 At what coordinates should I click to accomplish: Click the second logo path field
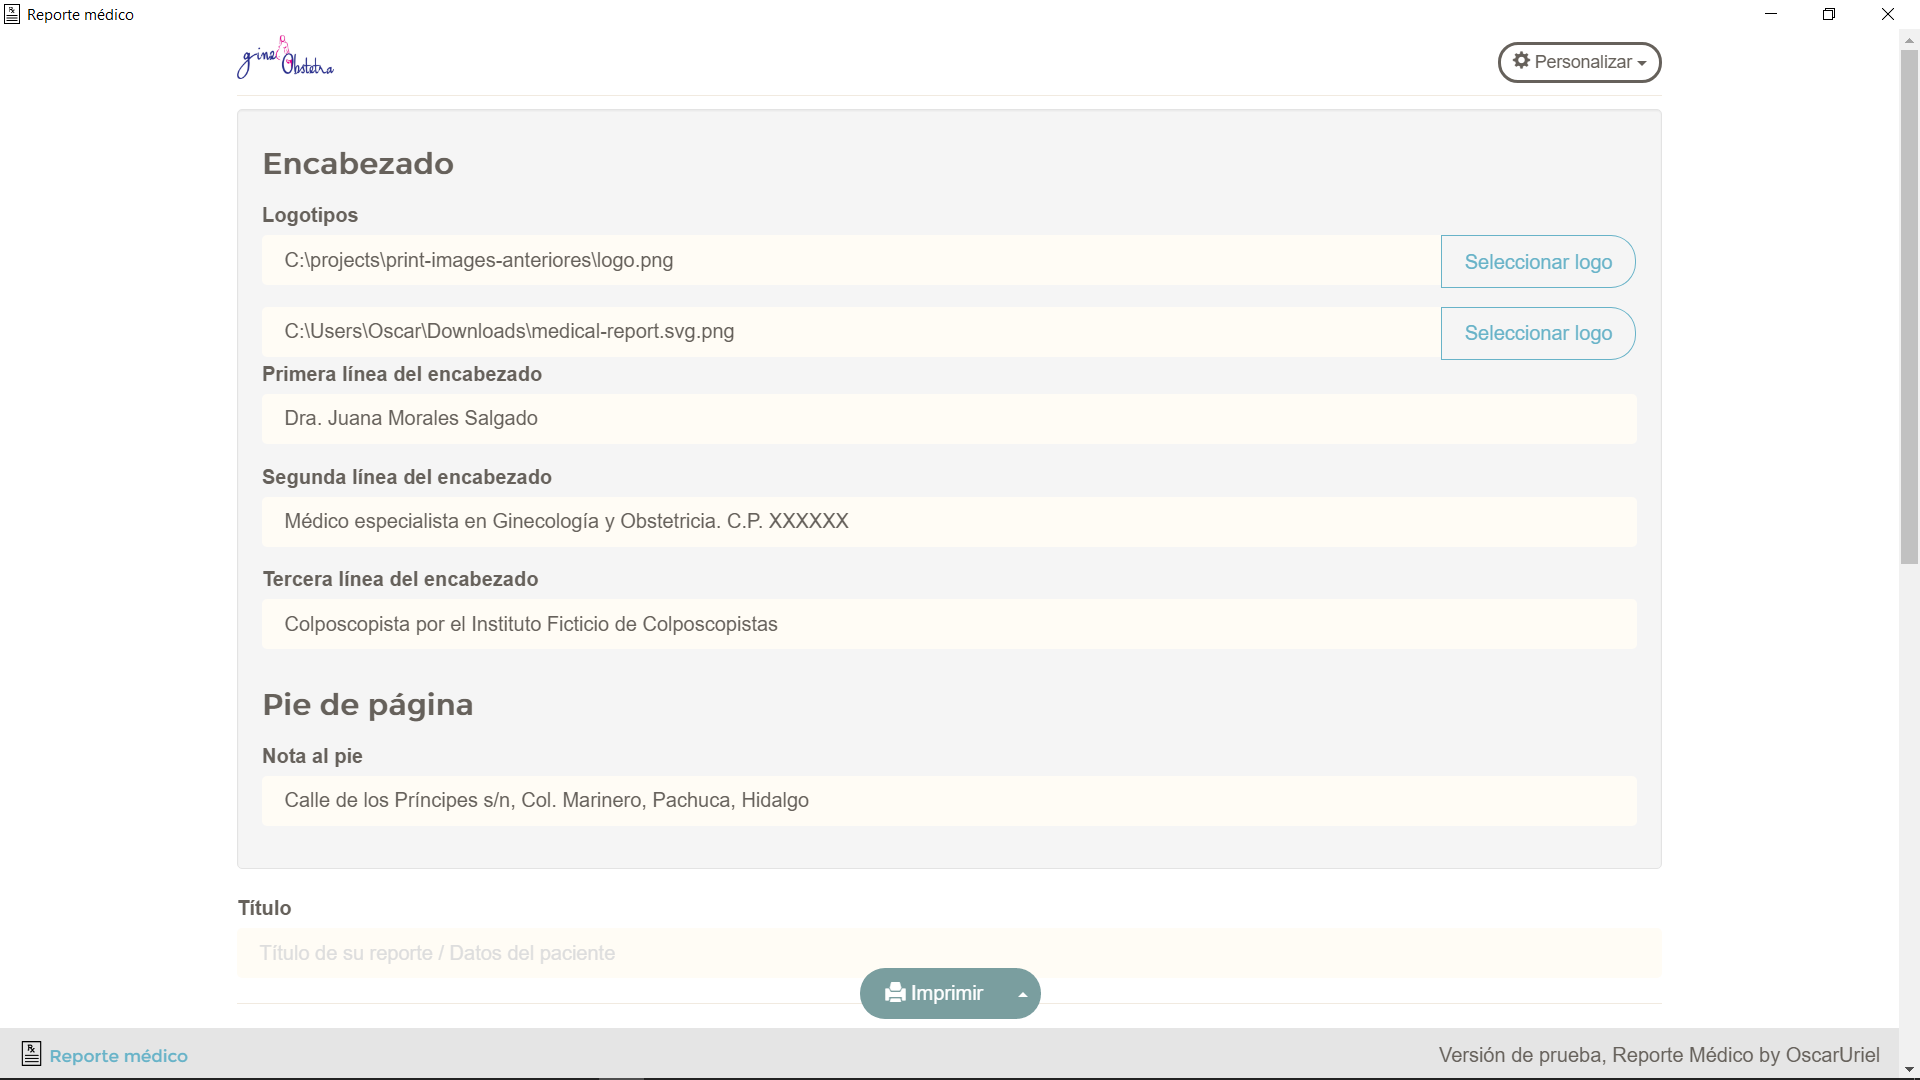(850, 332)
